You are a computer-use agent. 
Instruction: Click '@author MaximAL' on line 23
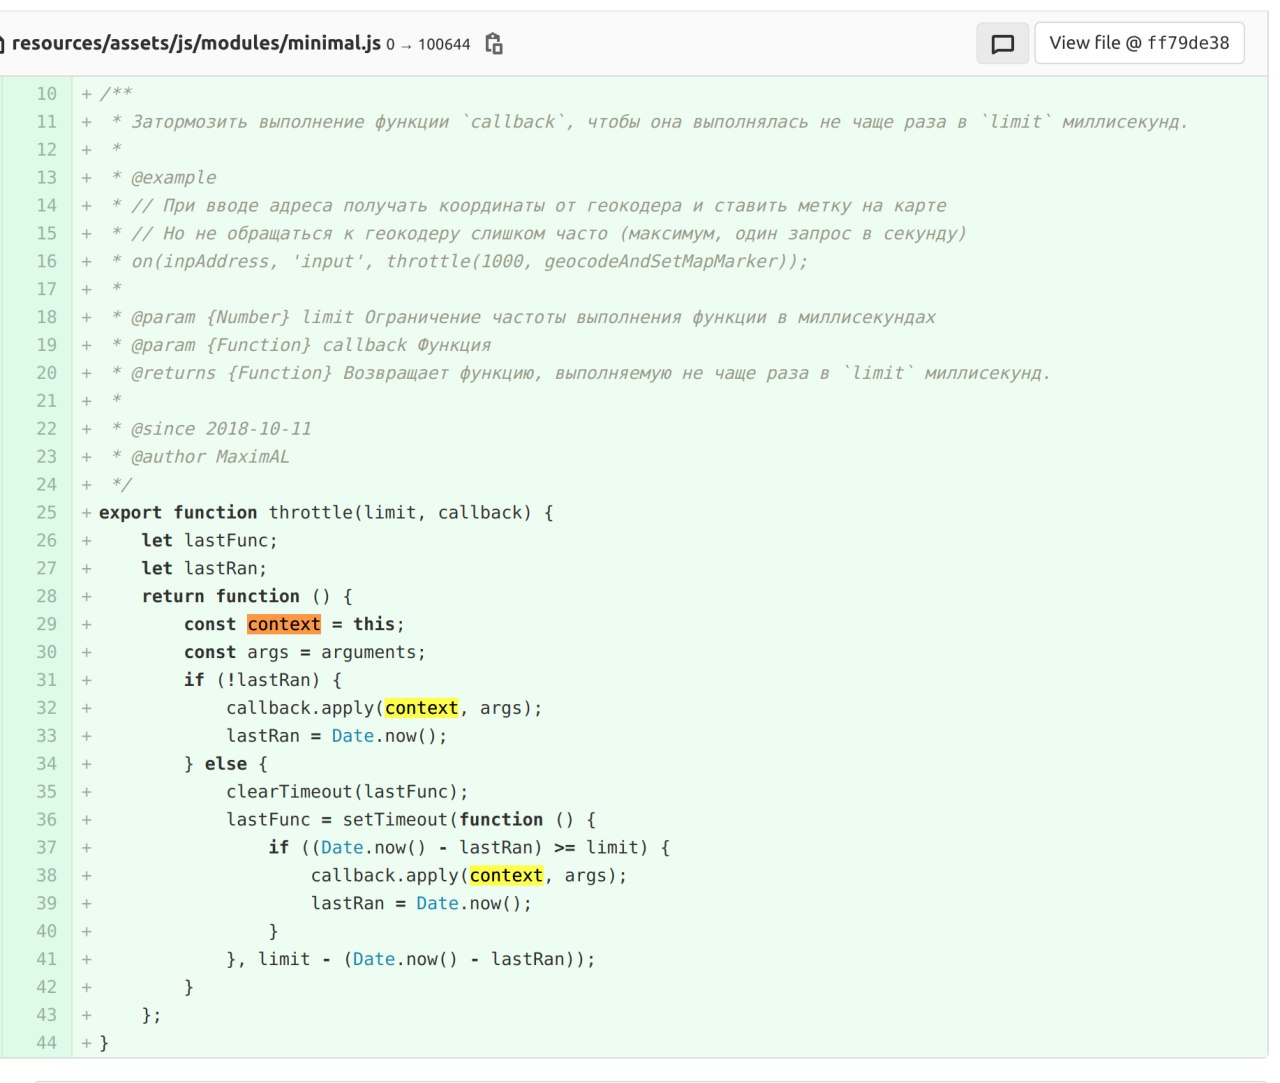(x=210, y=457)
